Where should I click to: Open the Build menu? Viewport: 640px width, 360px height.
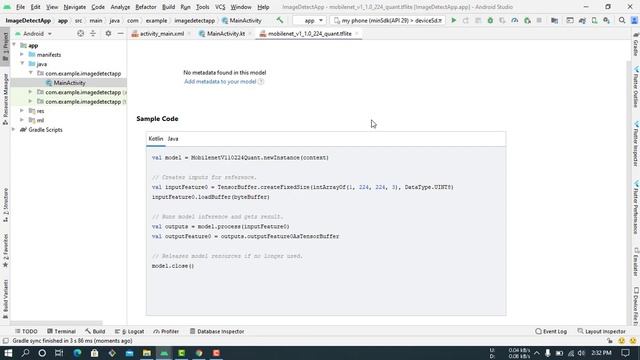click(x=168, y=7)
